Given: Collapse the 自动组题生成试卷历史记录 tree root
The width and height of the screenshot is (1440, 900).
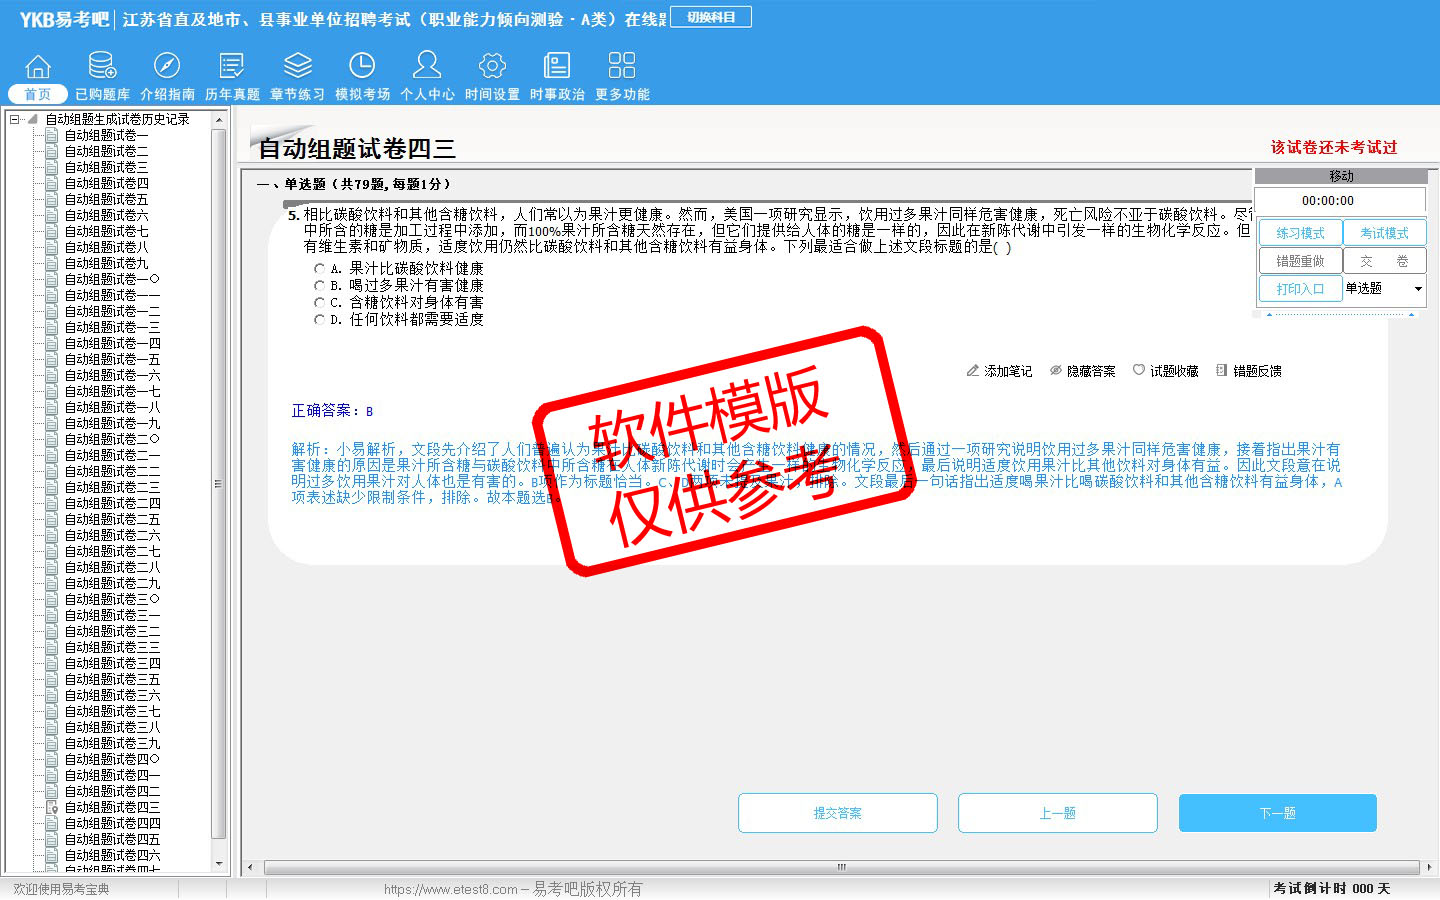Looking at the screenshot, I should pyautogui.click(x=15, y=119).
